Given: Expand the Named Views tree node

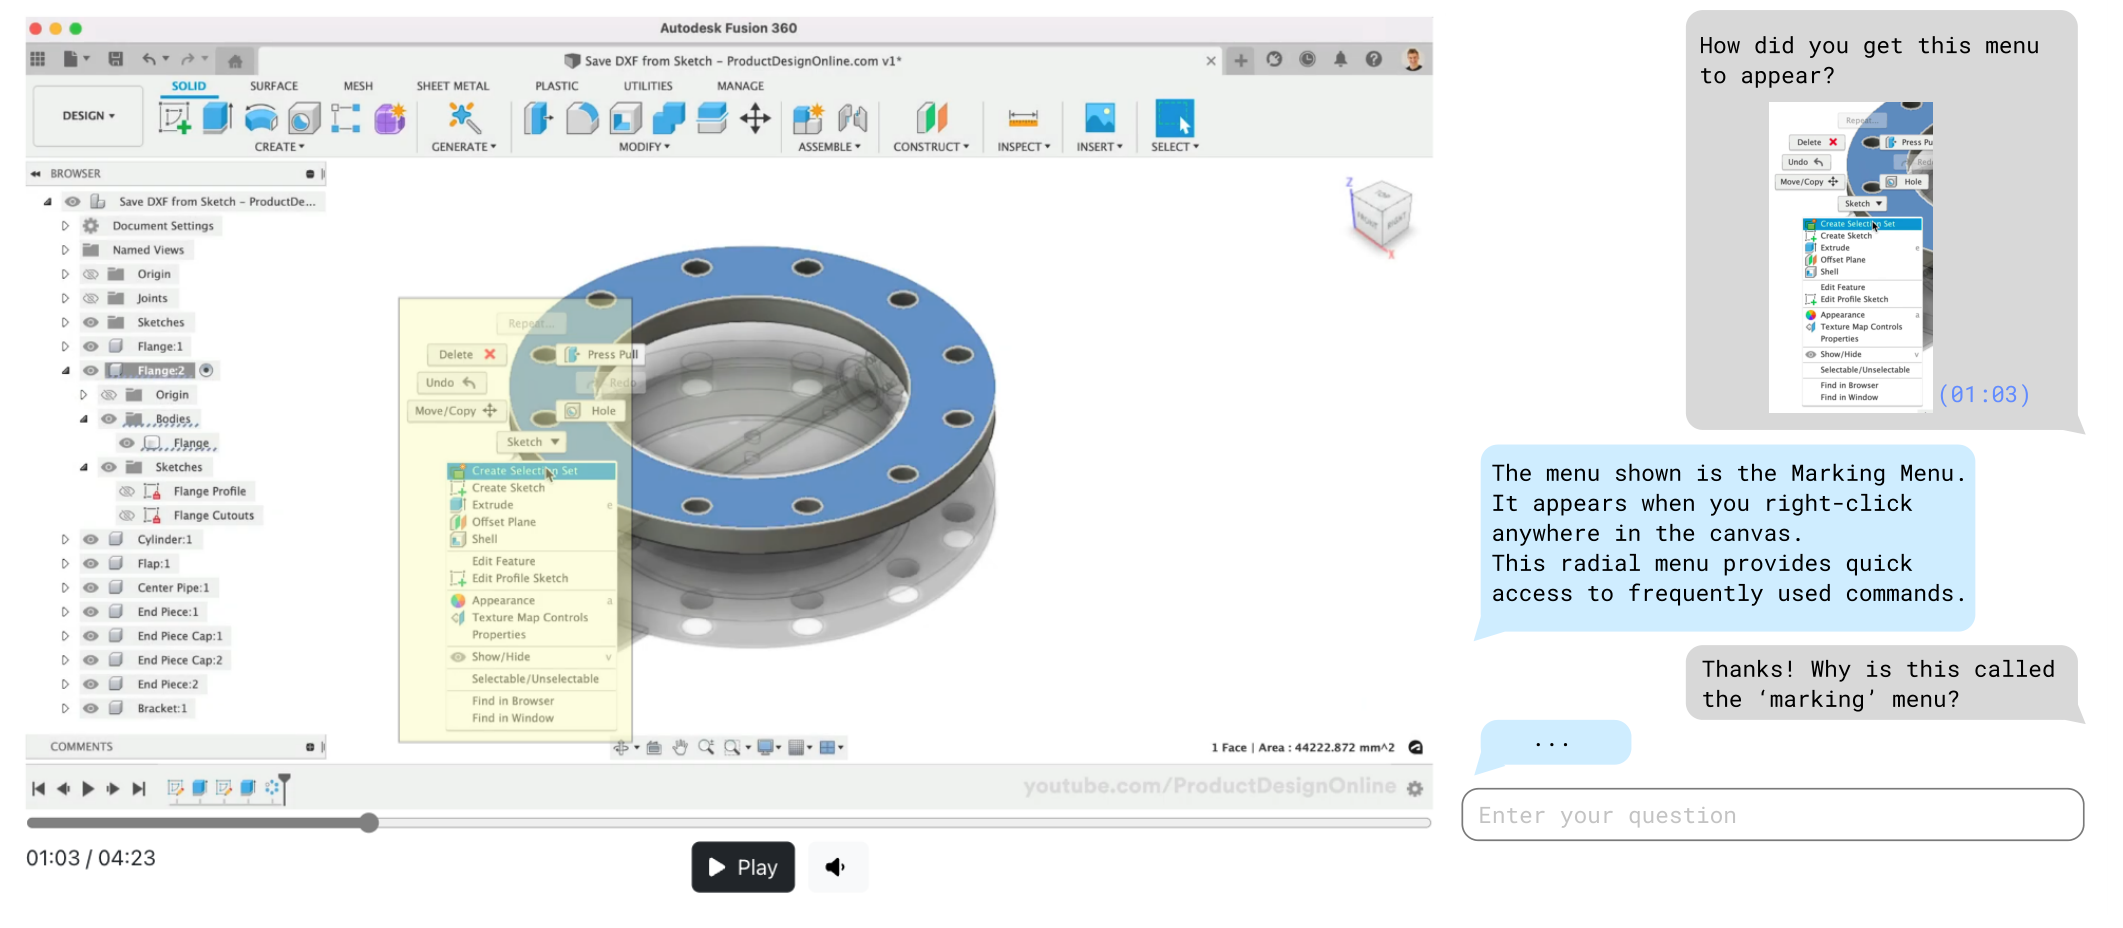Looking at the screenshot, I should [65, 250].
